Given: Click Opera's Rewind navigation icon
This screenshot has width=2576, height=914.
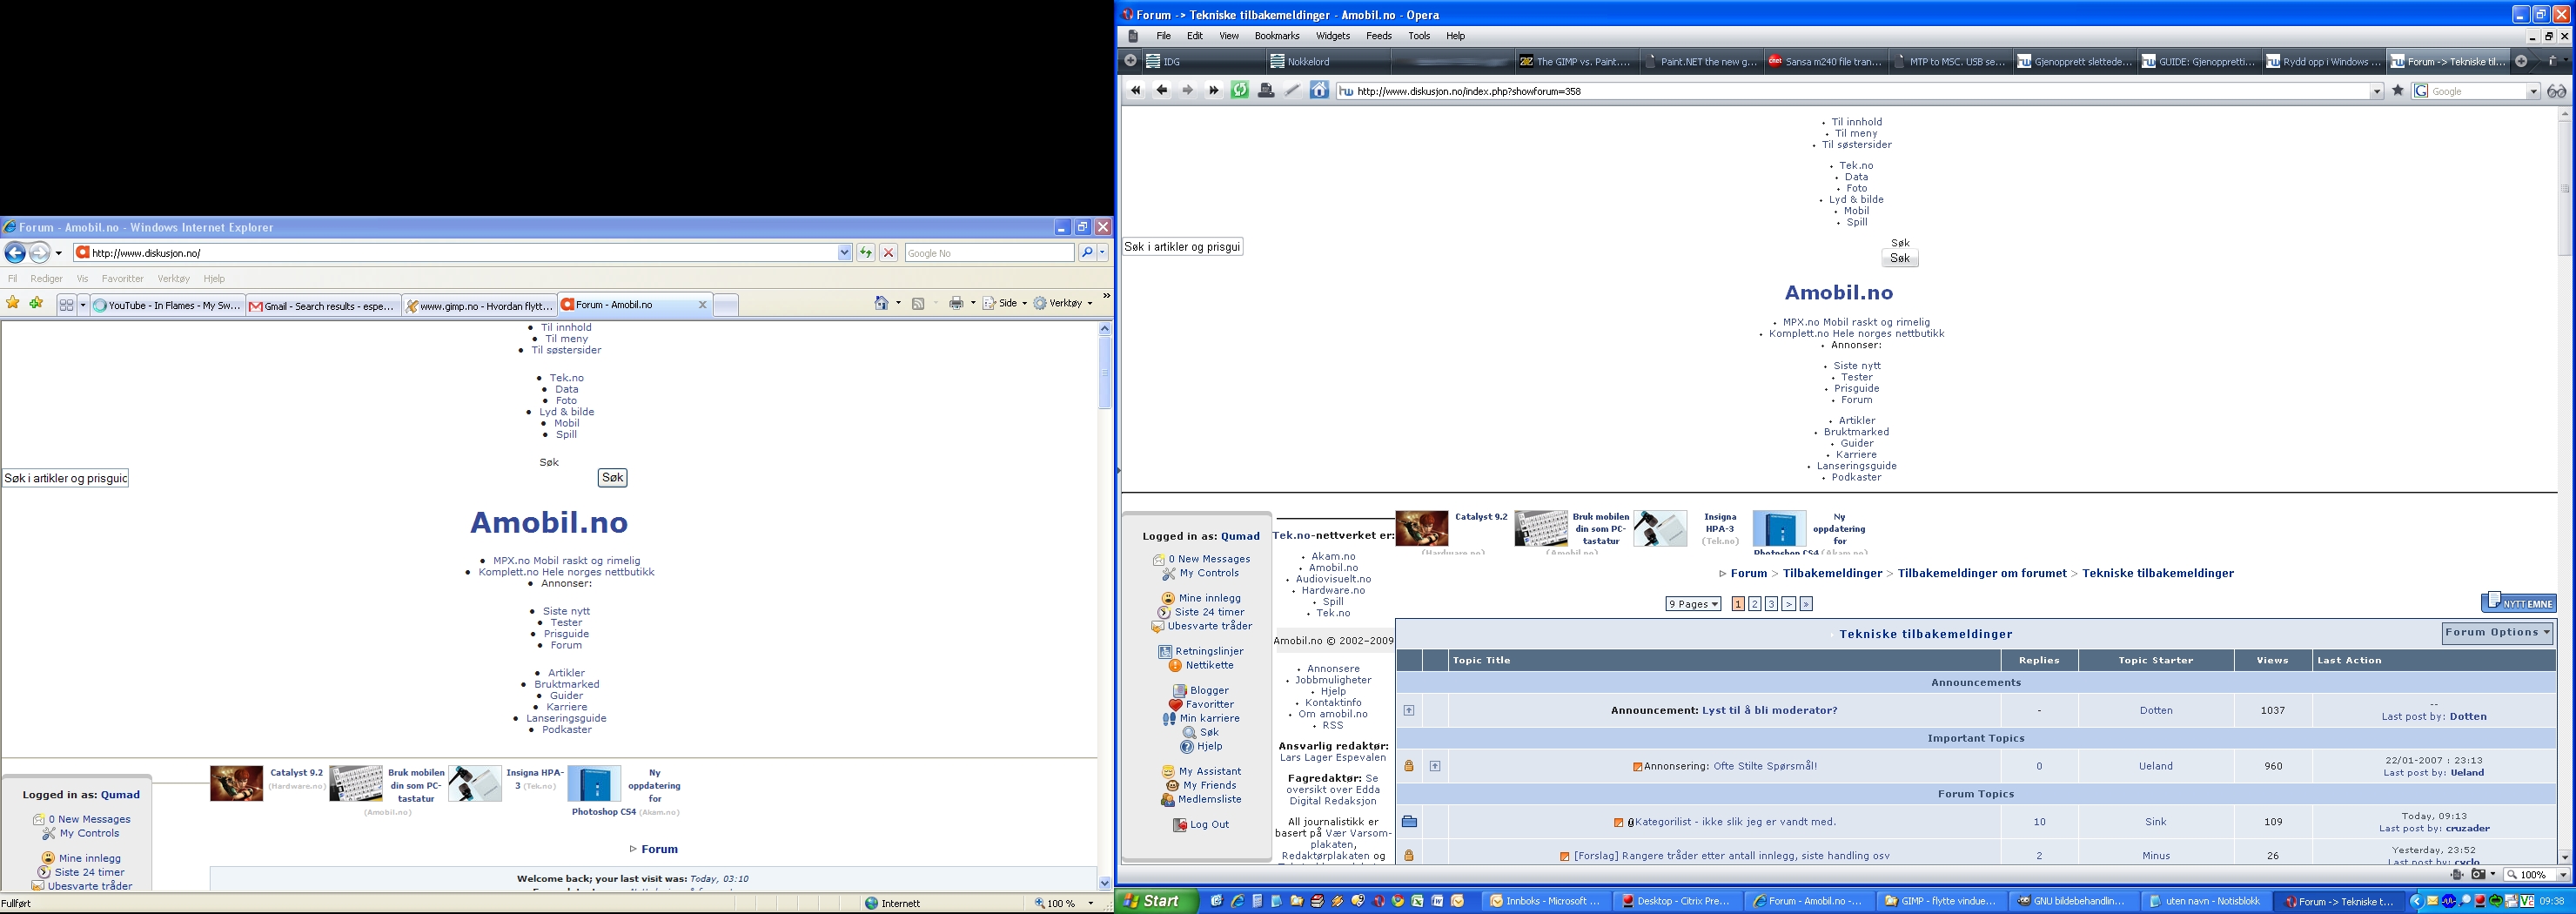Looking at the screenshot, I should (x=1135, y=91).
